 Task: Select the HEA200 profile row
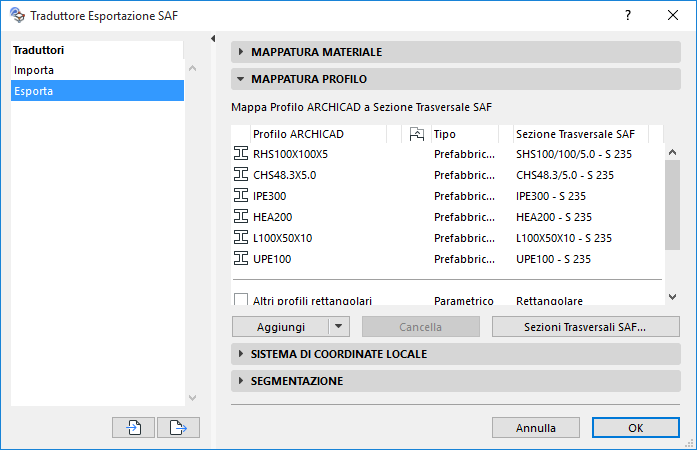[448, 217]
